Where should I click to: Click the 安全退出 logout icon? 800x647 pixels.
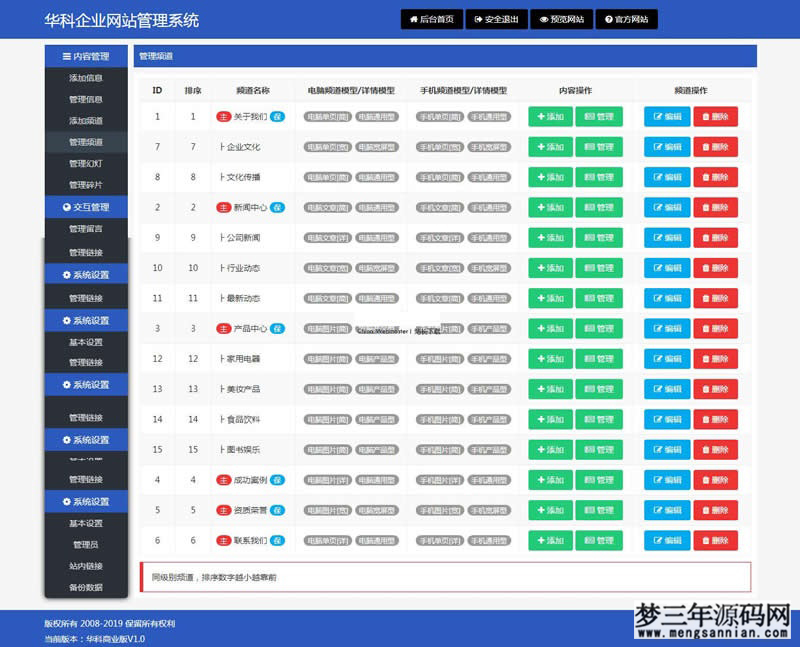click(478, 17)
